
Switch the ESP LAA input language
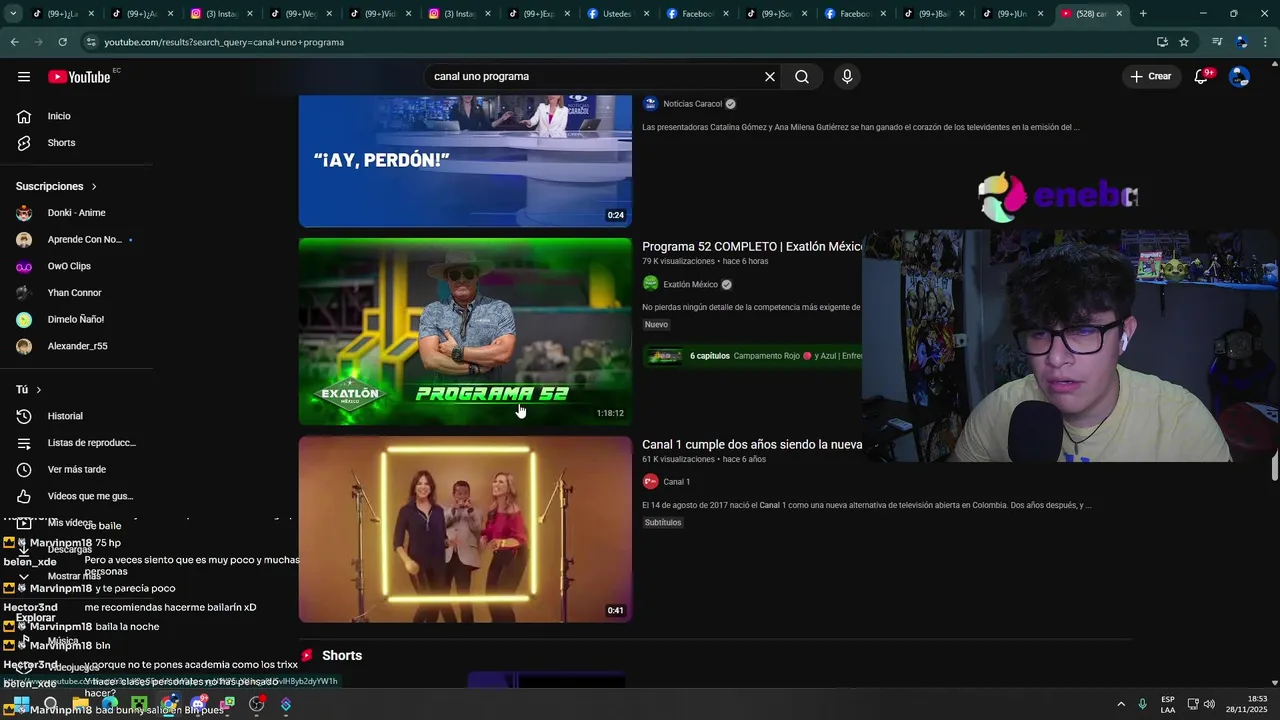tap(1168, 704)
